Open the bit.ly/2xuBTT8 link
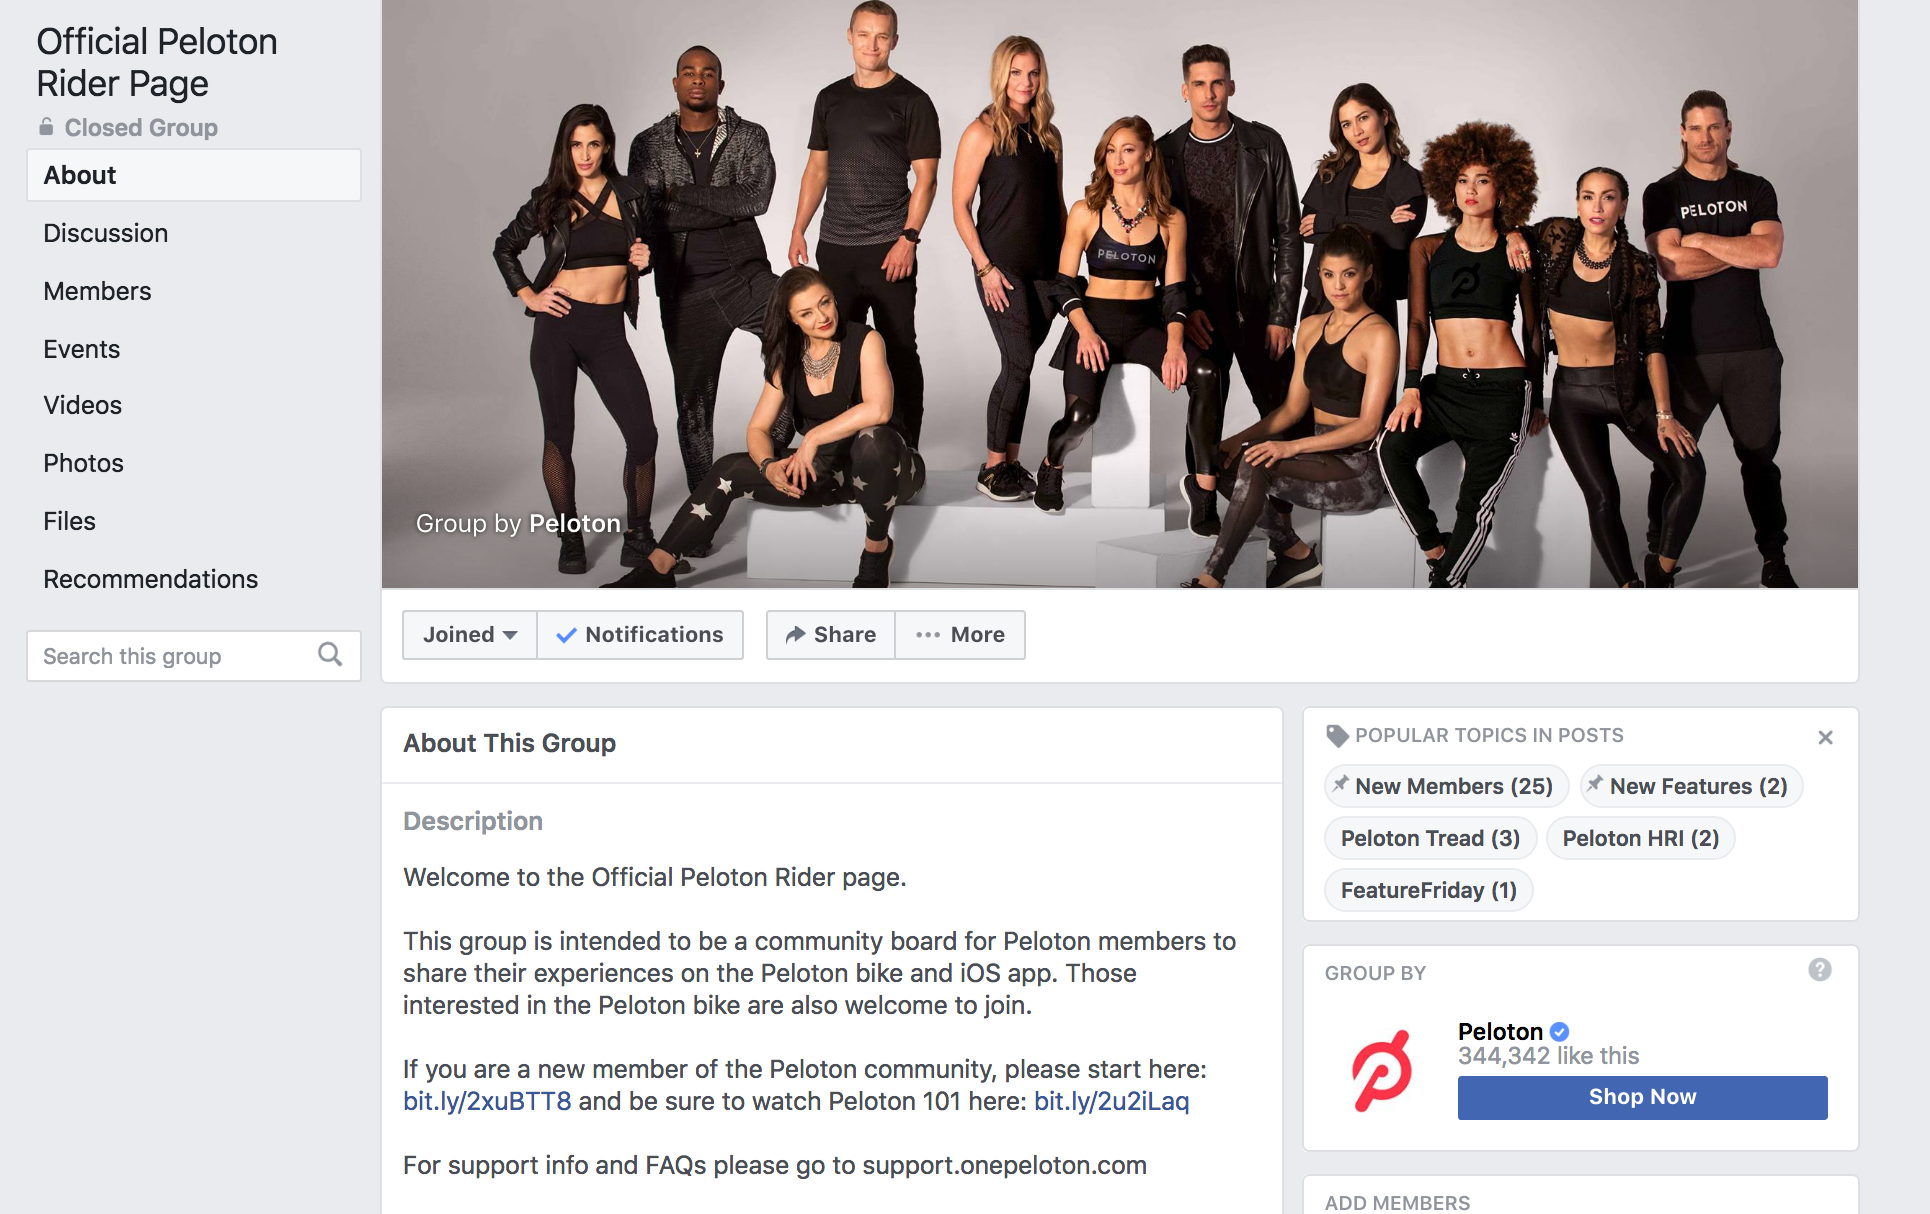 point(487,1101)
